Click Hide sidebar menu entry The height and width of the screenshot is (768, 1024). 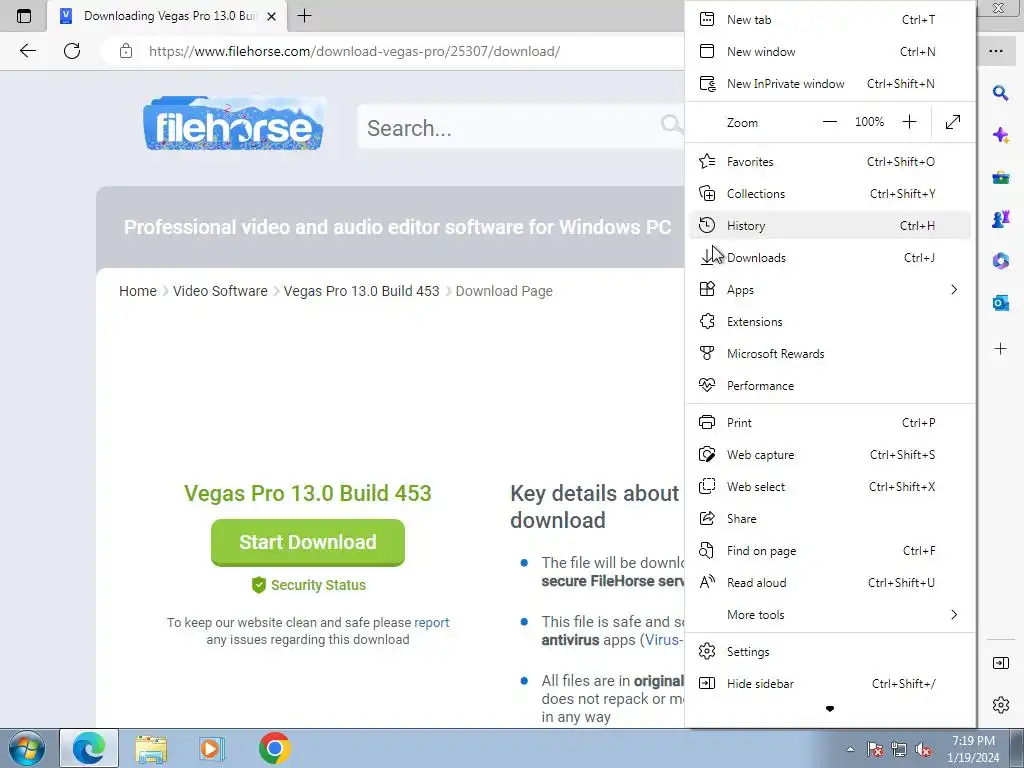(x=829, y=684)
